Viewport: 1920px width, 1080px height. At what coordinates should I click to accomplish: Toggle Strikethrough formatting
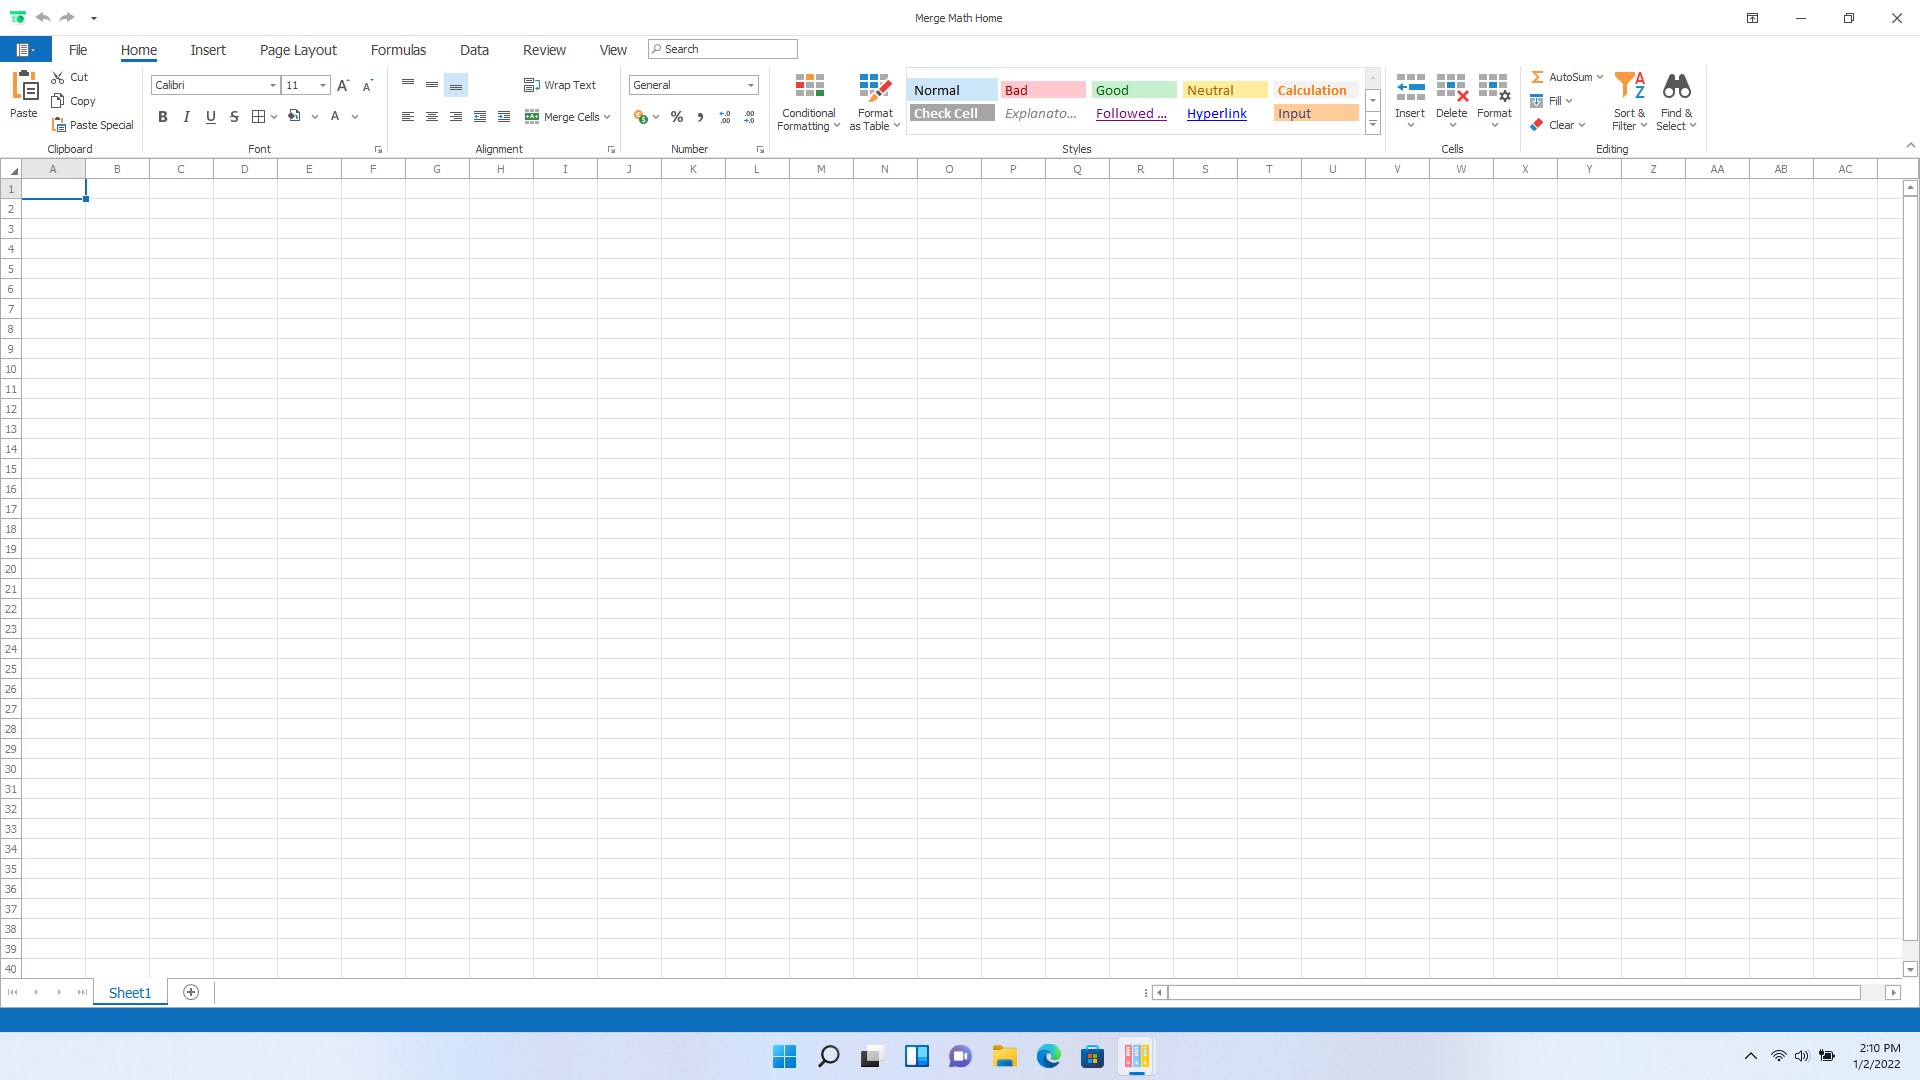tap(234, 116)
